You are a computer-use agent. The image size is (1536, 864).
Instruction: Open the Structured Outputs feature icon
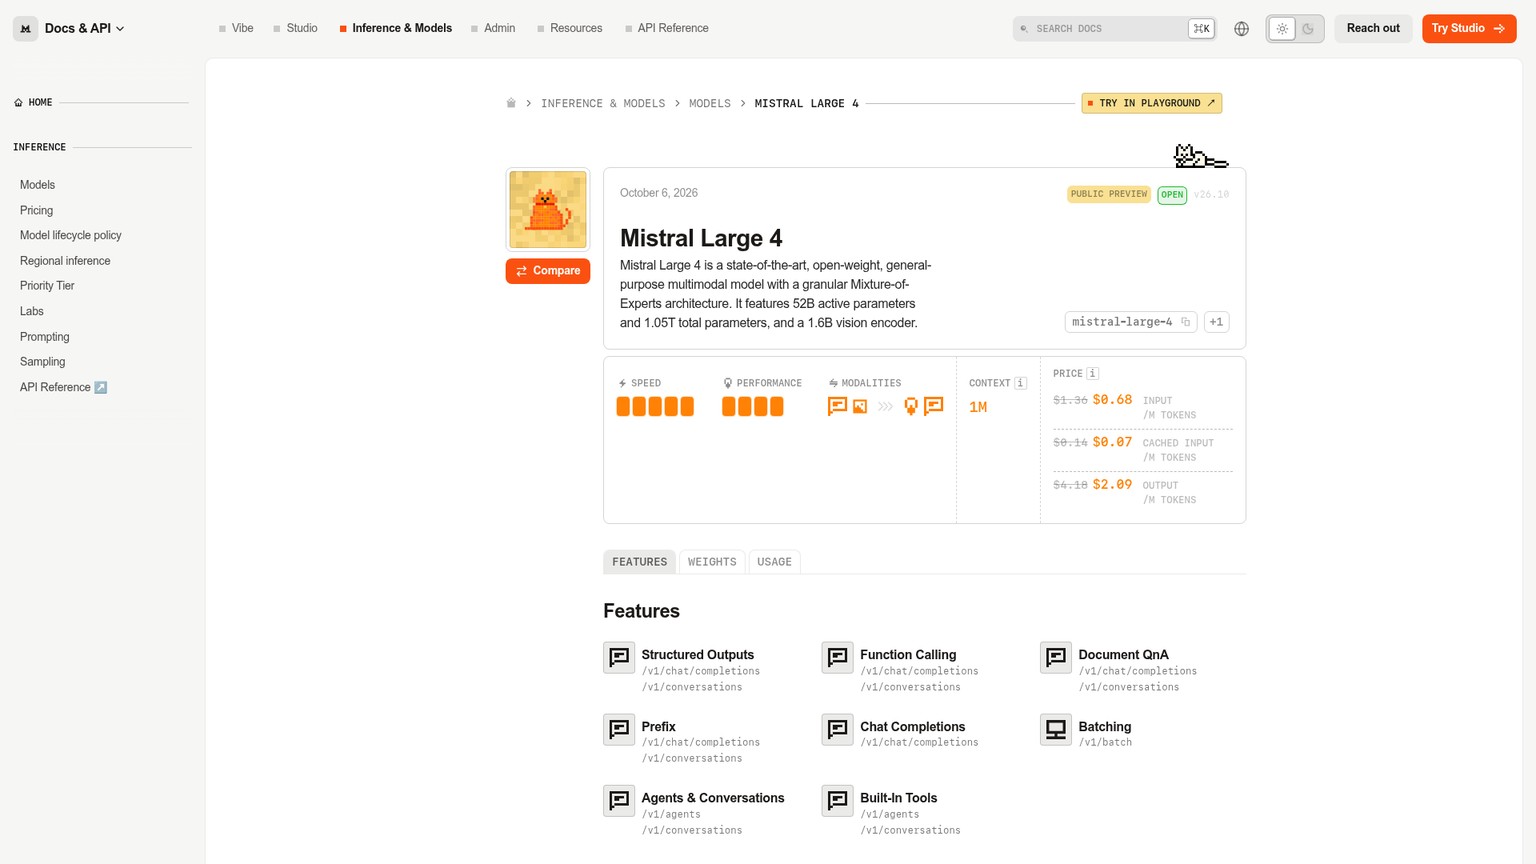click(x=619, y=658)
